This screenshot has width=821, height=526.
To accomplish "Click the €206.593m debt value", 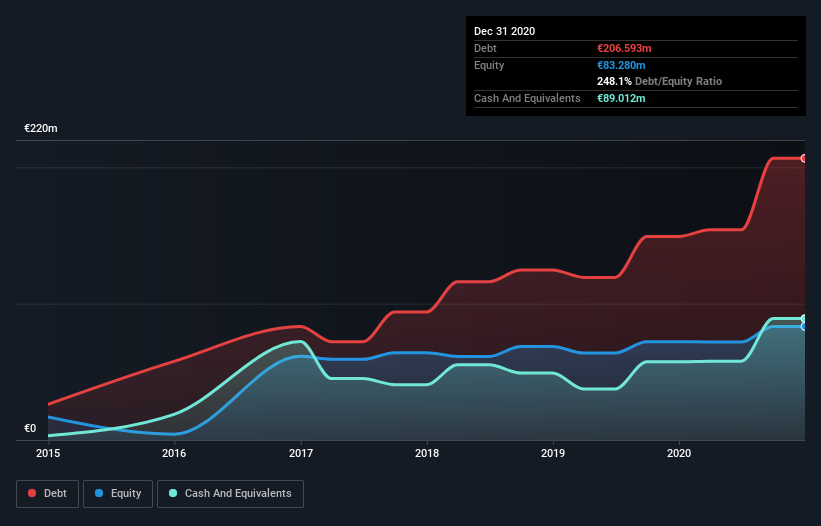I will tap(624, 48).
